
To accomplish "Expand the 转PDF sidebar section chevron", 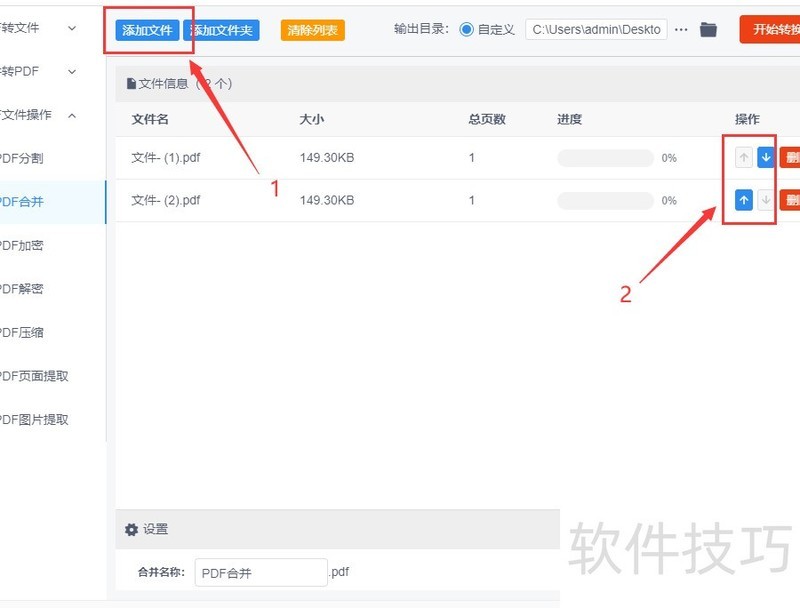I will [x=72, y=71].
